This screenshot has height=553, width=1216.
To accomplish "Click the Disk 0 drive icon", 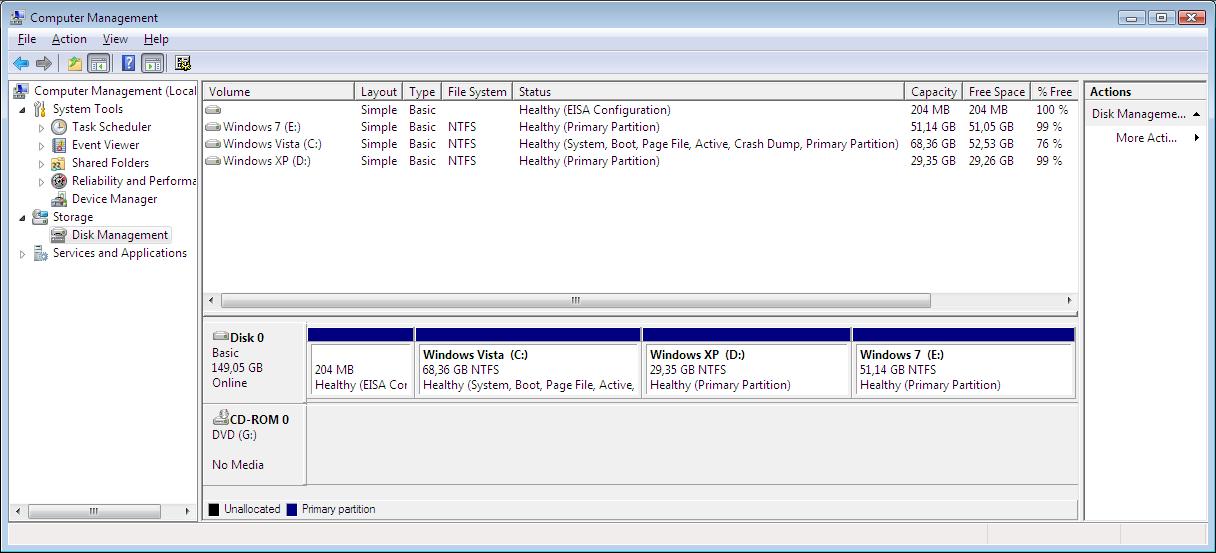I will [x=221, y=337].
